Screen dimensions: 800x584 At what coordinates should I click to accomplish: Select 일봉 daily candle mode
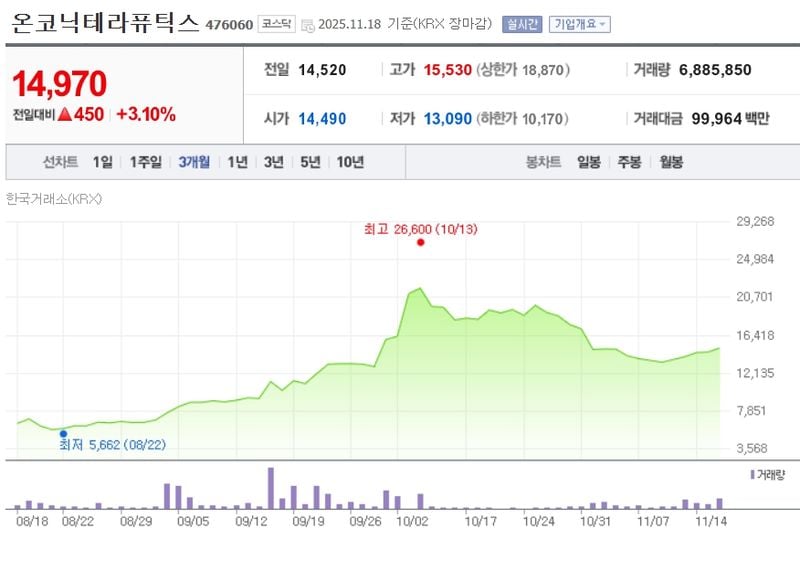point(591,162)
